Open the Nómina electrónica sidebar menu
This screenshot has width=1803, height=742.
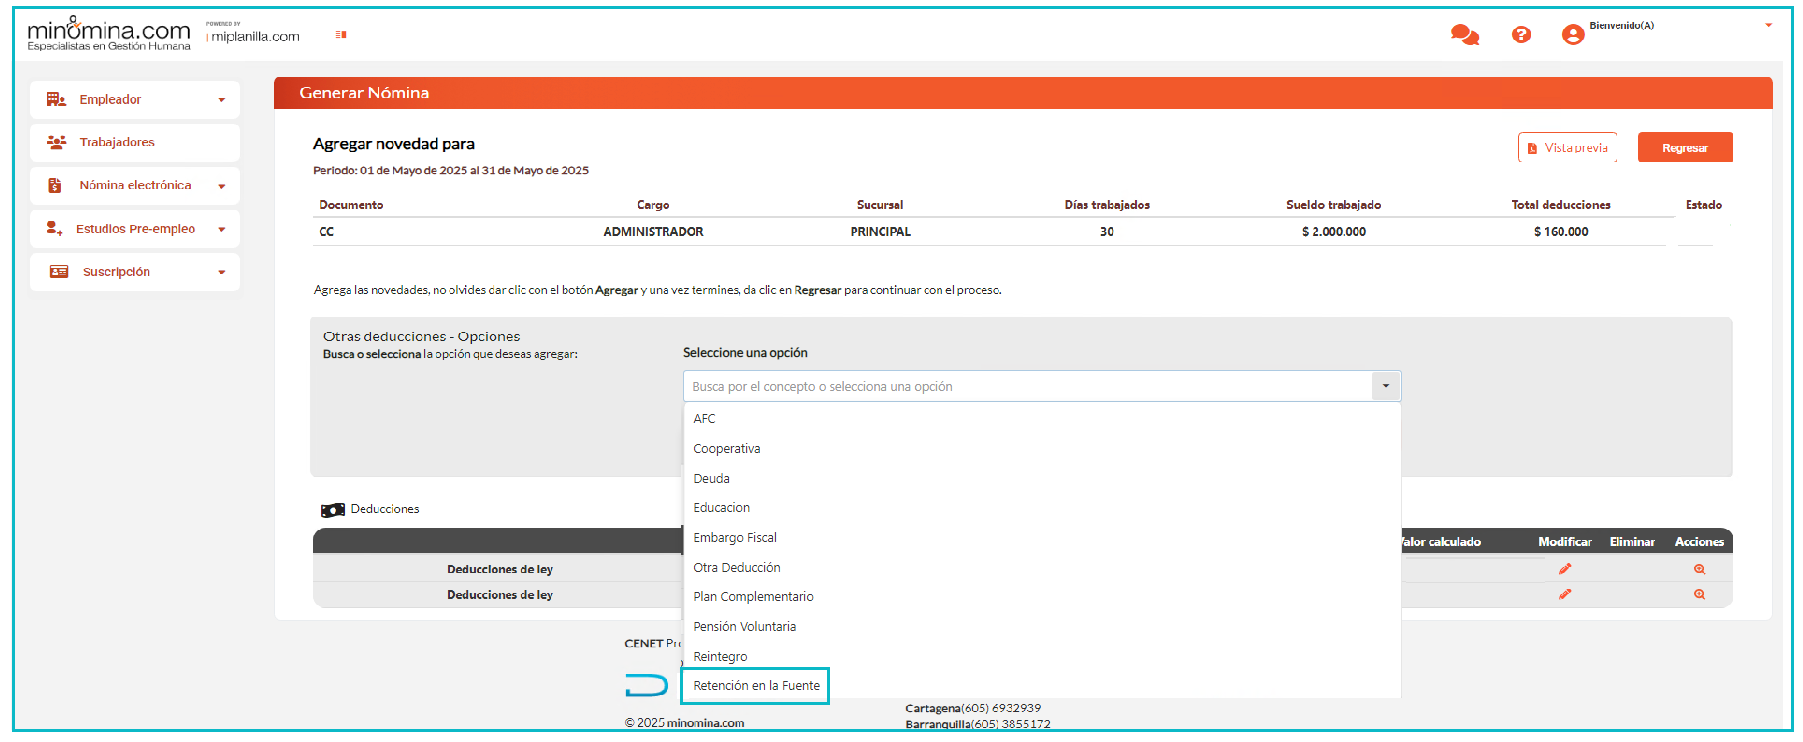135,186
